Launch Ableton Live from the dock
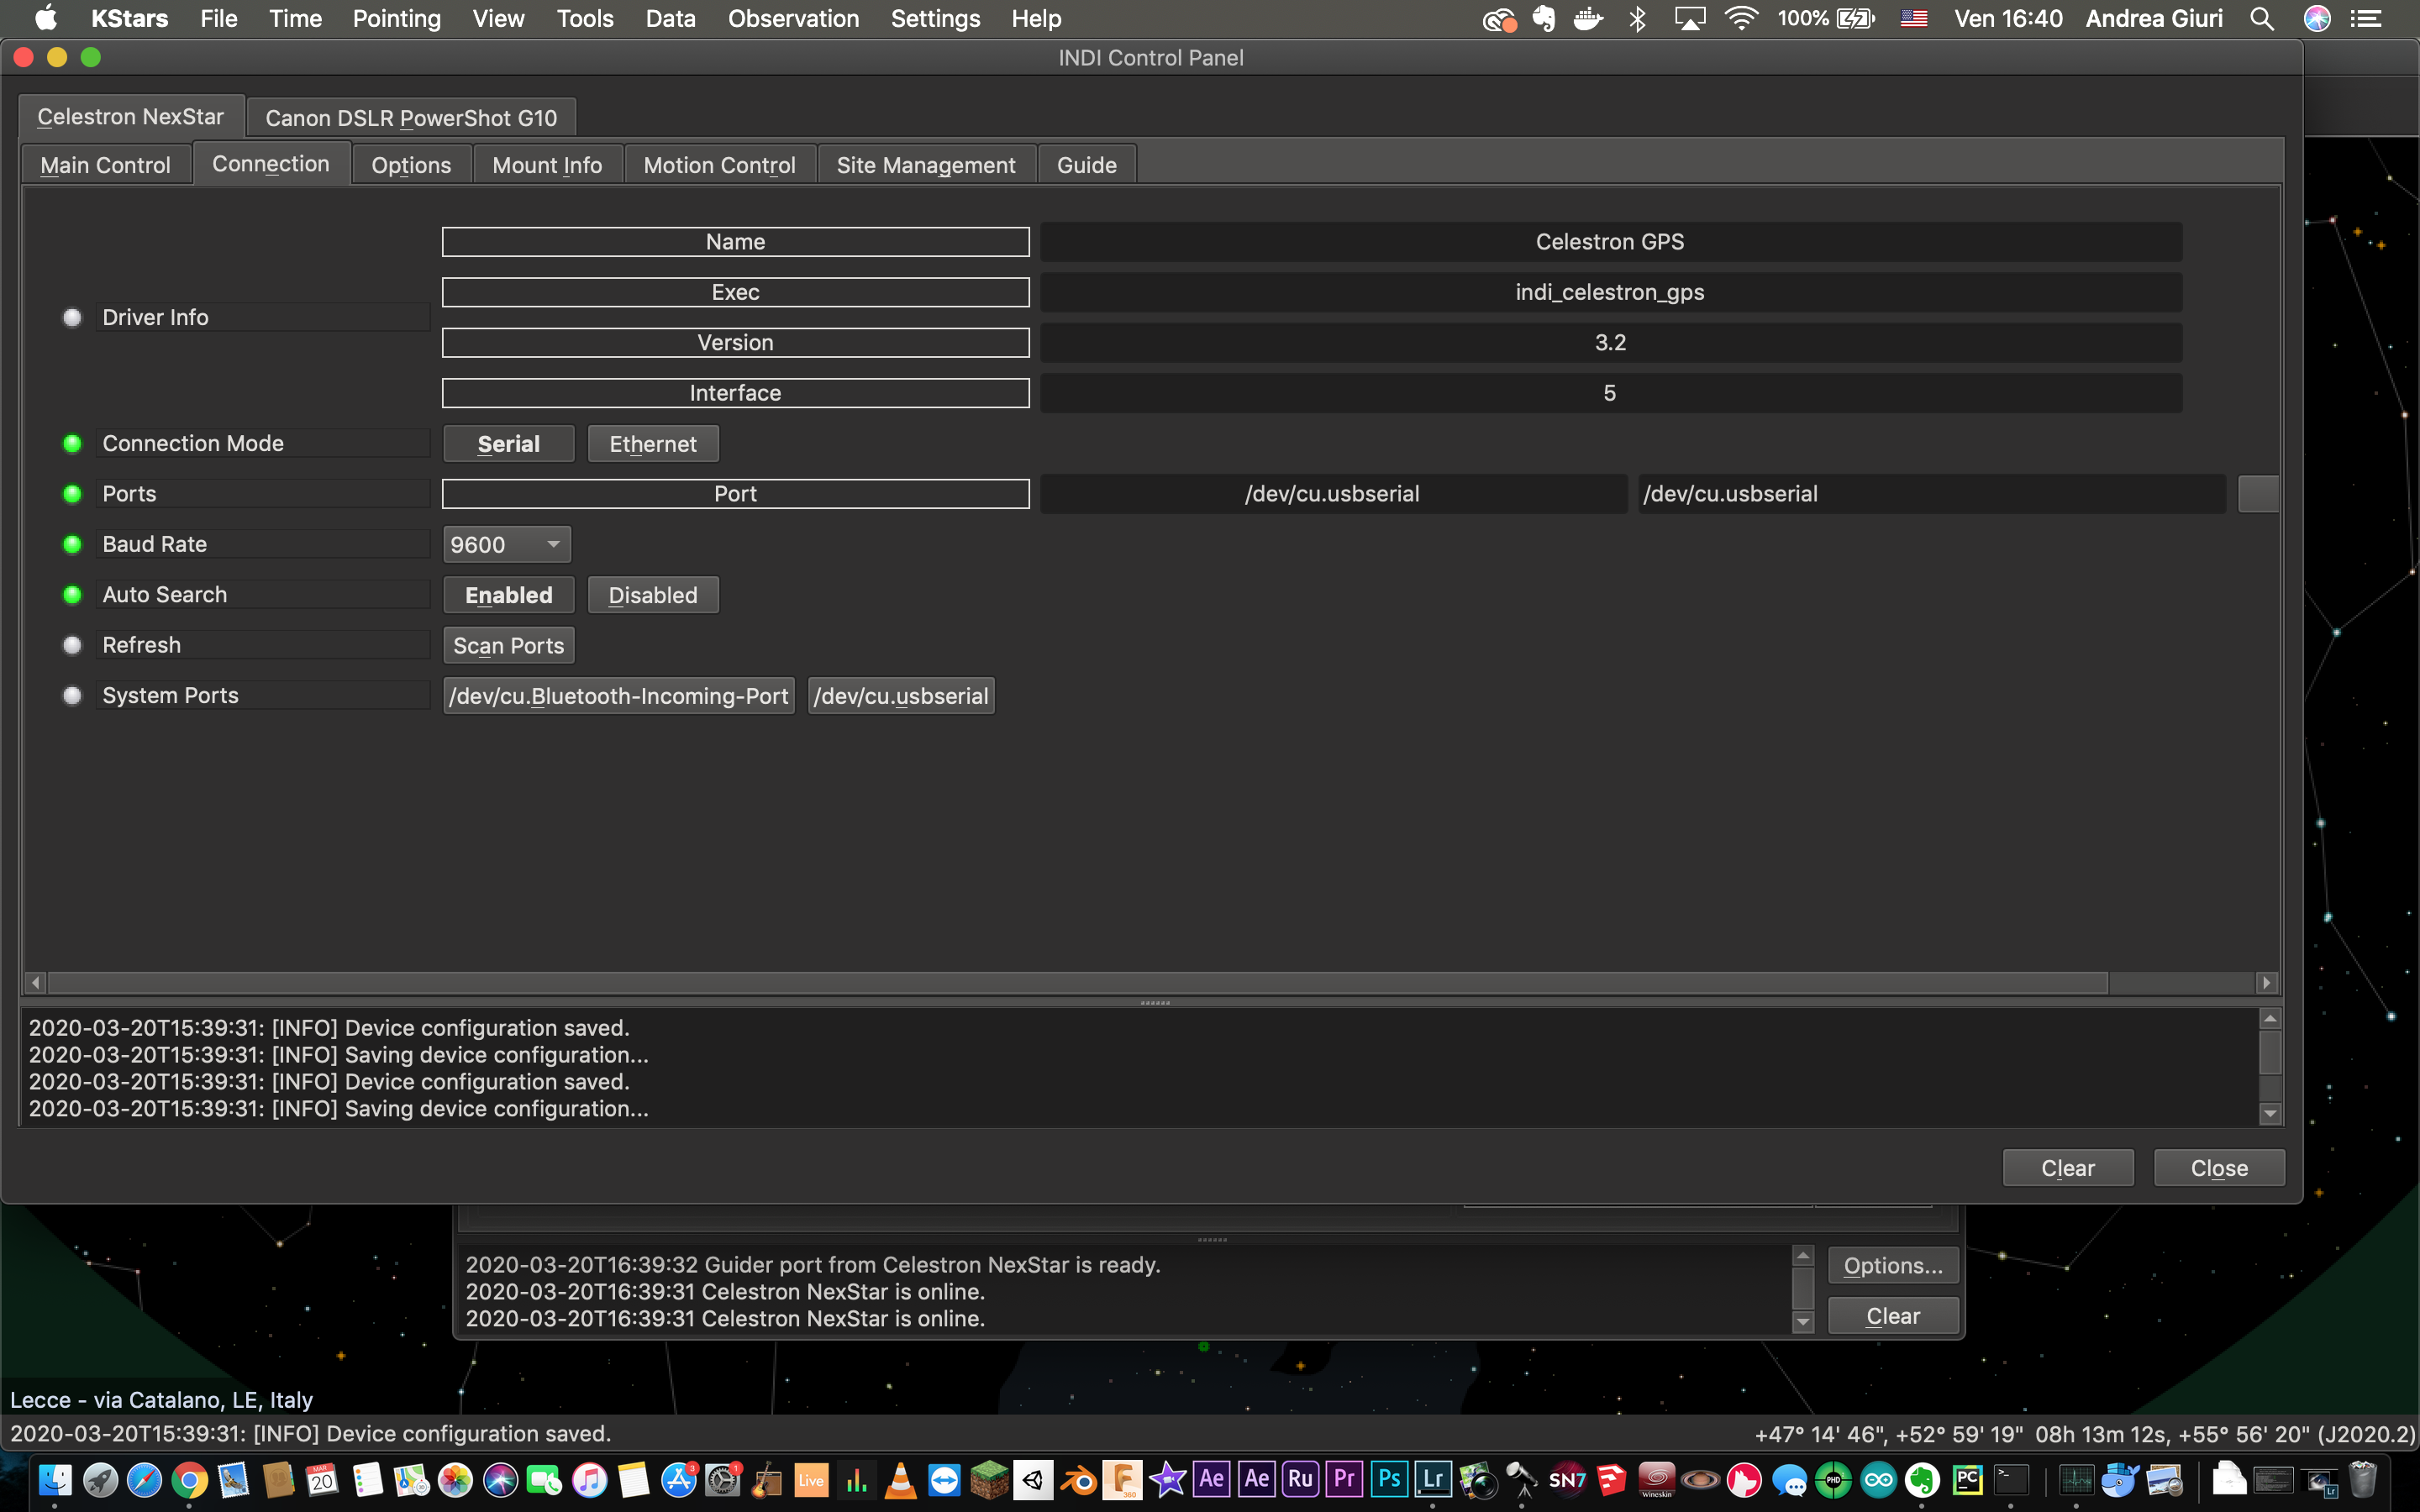 811,1479
